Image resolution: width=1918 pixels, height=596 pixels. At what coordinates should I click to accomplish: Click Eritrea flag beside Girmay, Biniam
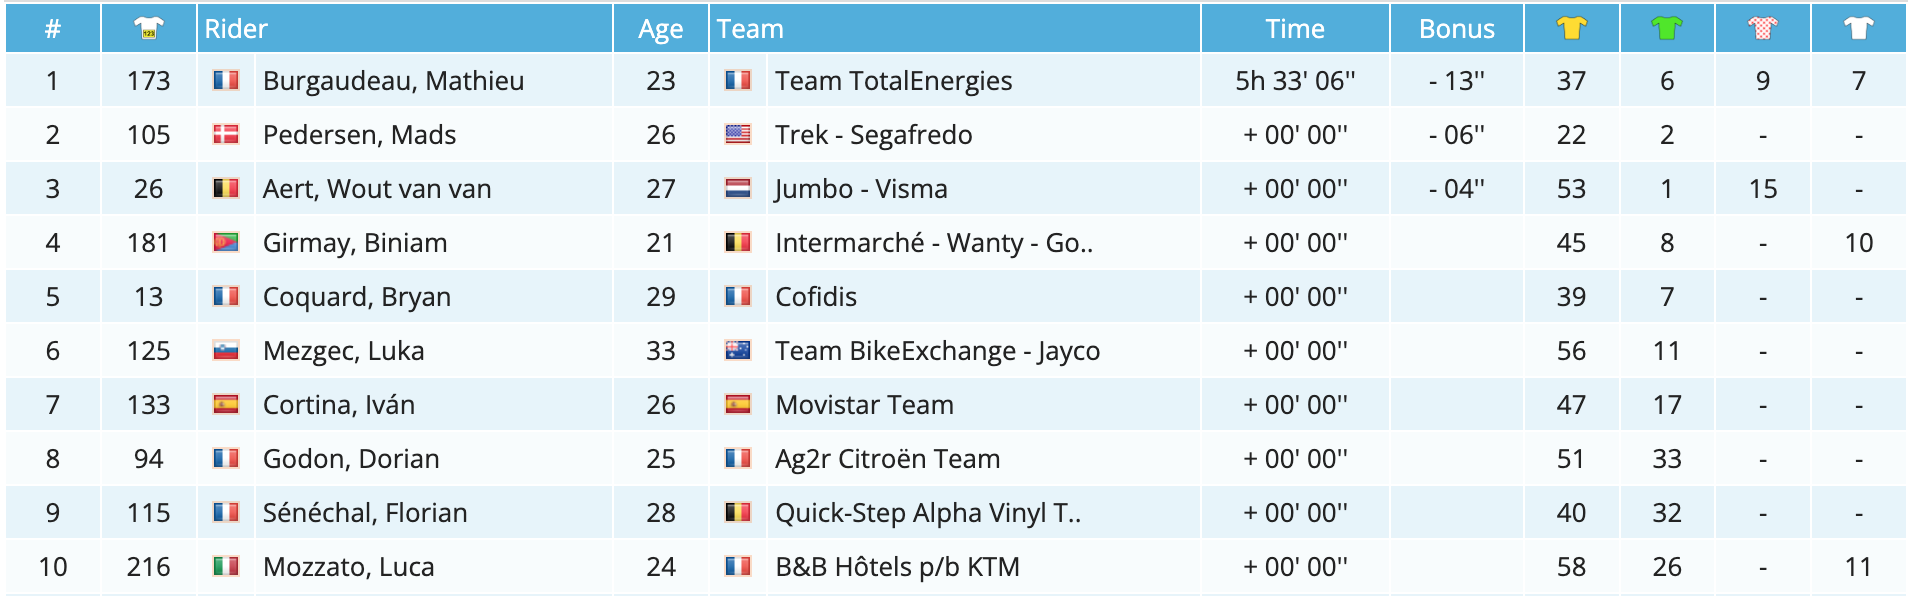click(226, 242)
